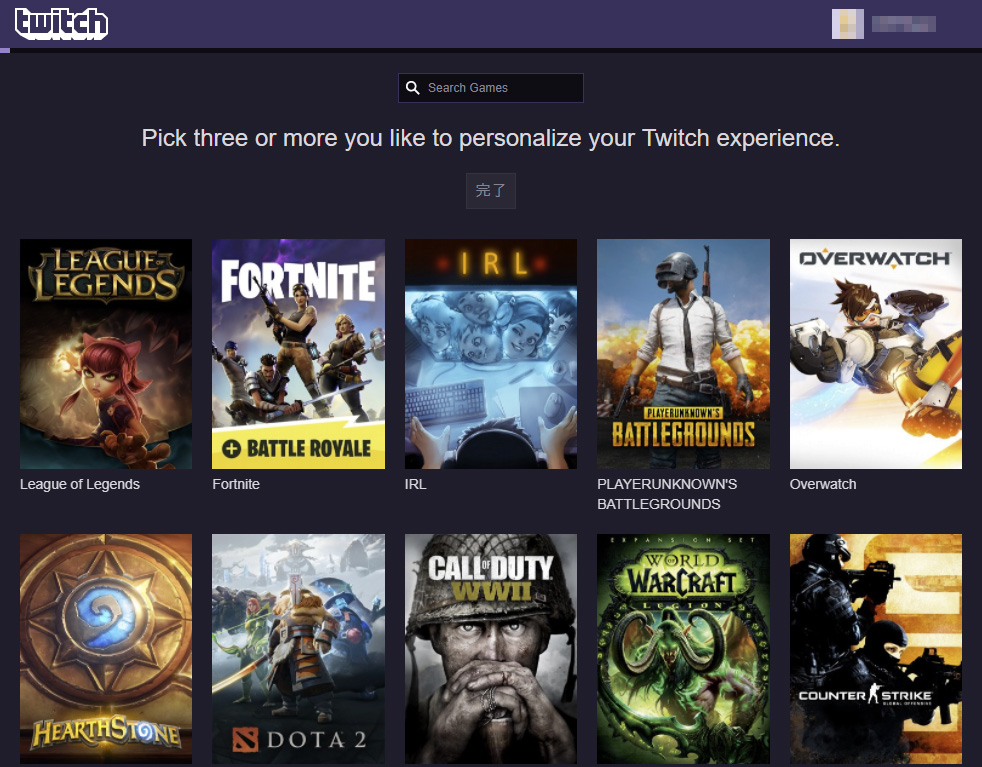
Task: Click the IRL title text
Action: pos(415,484)
